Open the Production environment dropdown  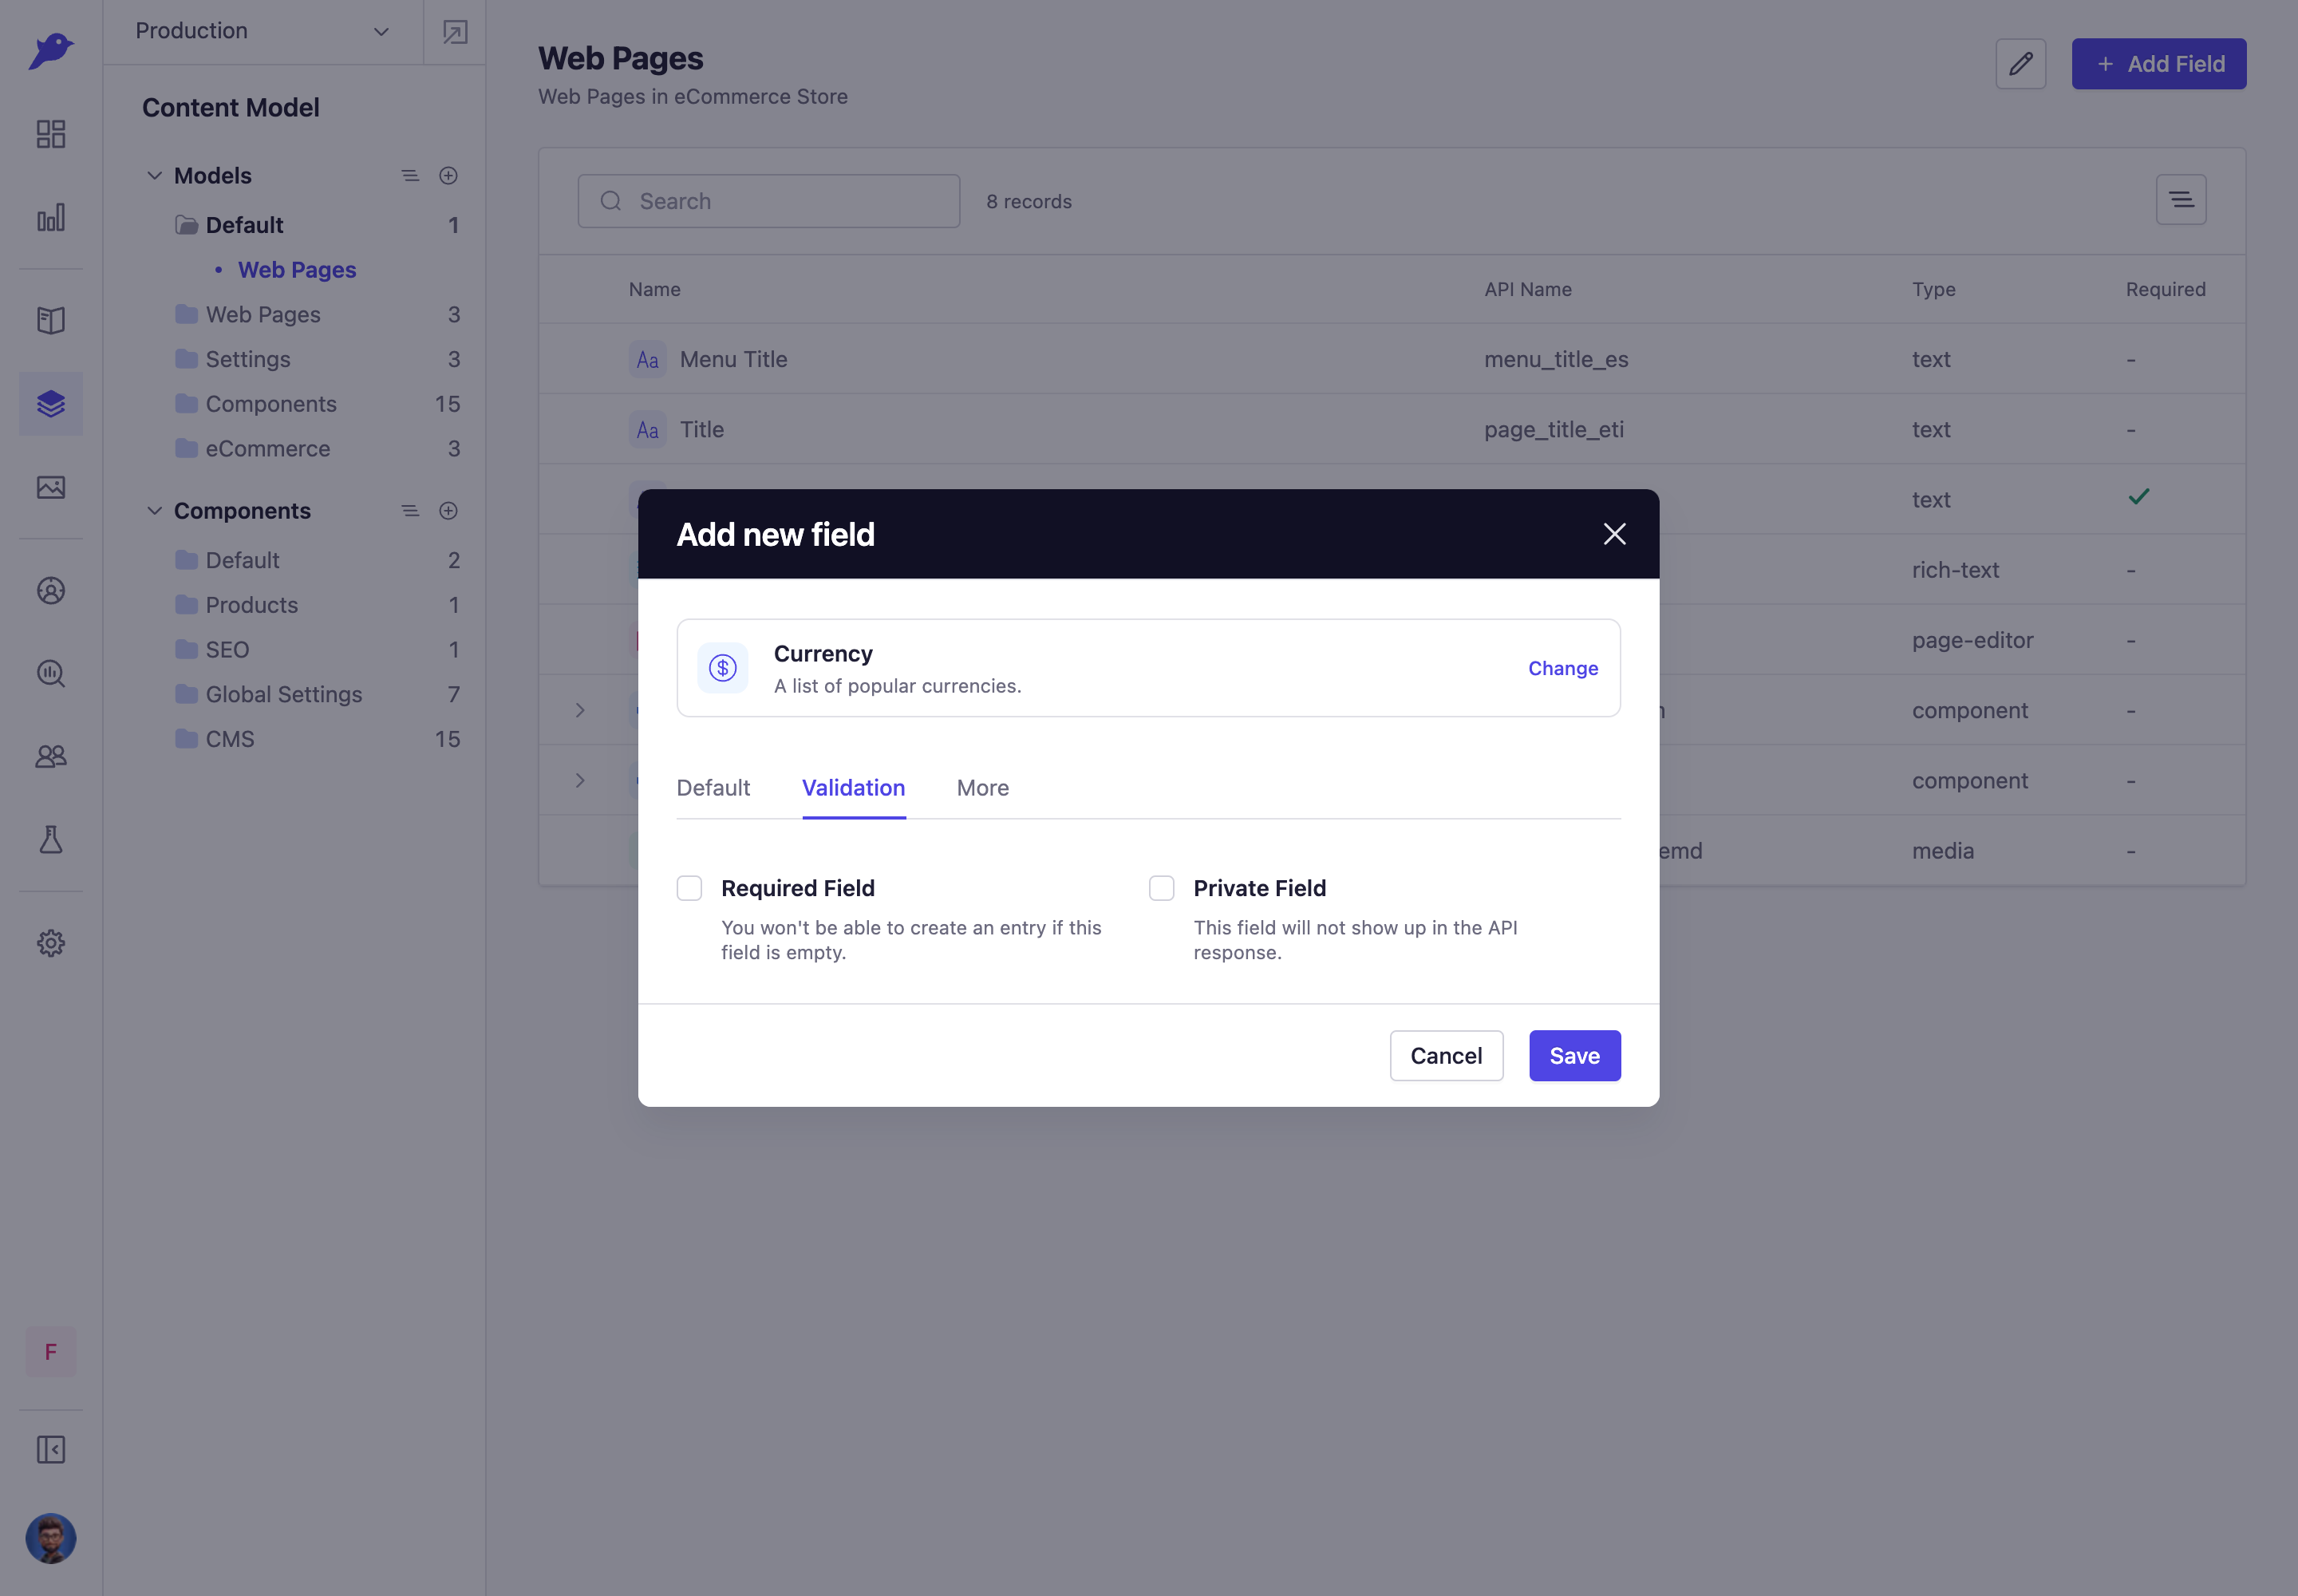(263, 31)
